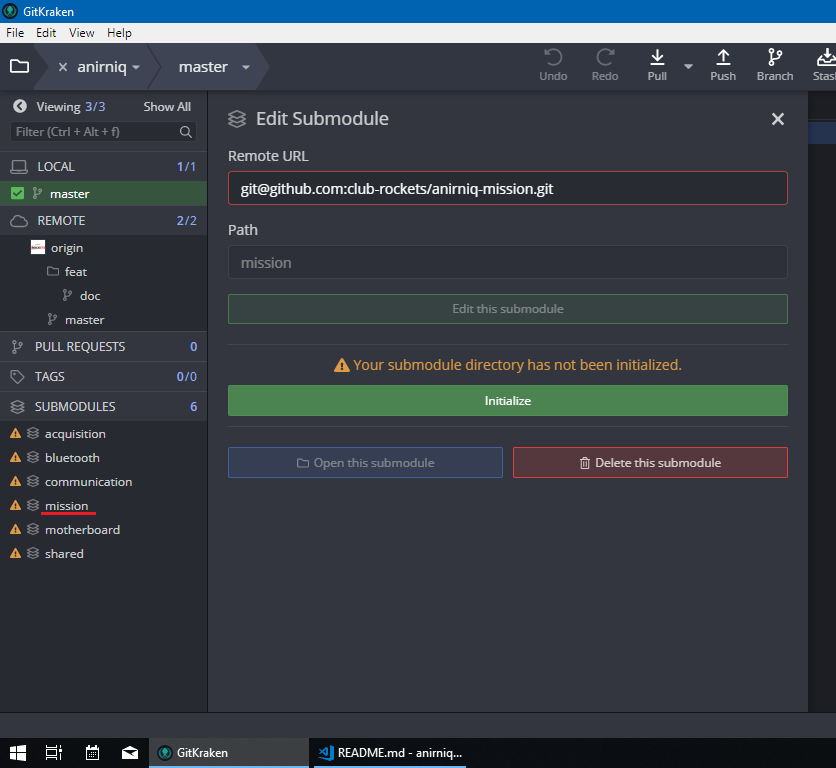Click the Edit Submodule header stack icon

[237, 118]
